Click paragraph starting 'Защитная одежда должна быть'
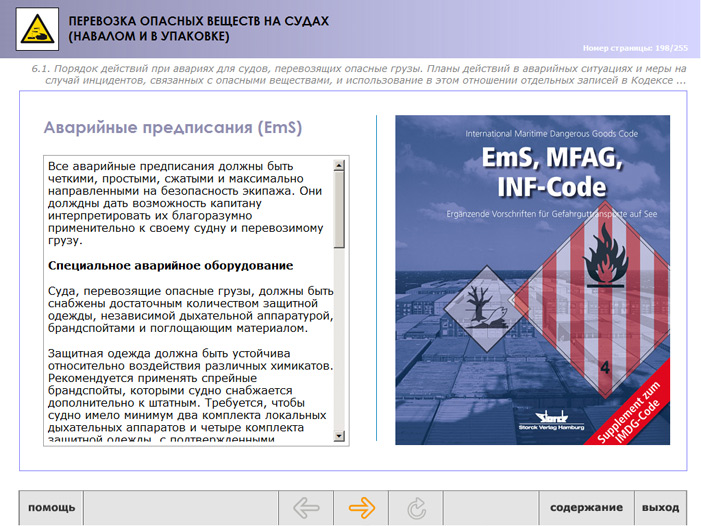701x526 pixels. pyautogui.click(x=190, y=396)
